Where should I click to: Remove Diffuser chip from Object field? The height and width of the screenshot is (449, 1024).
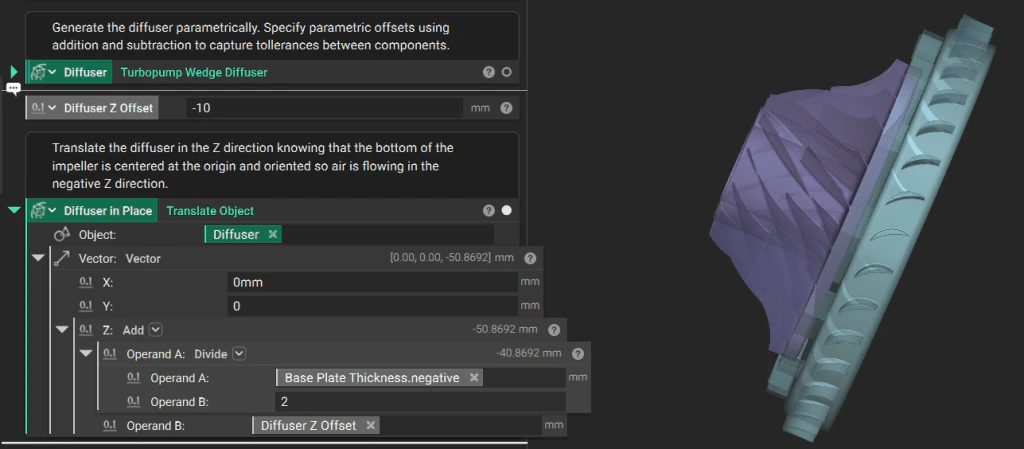(272, 234)
